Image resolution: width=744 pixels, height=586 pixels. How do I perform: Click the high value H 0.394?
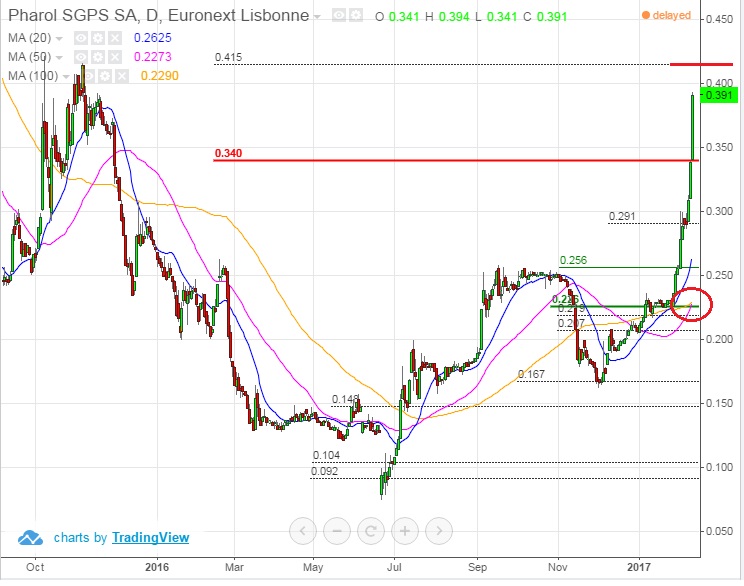click(x=447, y=17)
